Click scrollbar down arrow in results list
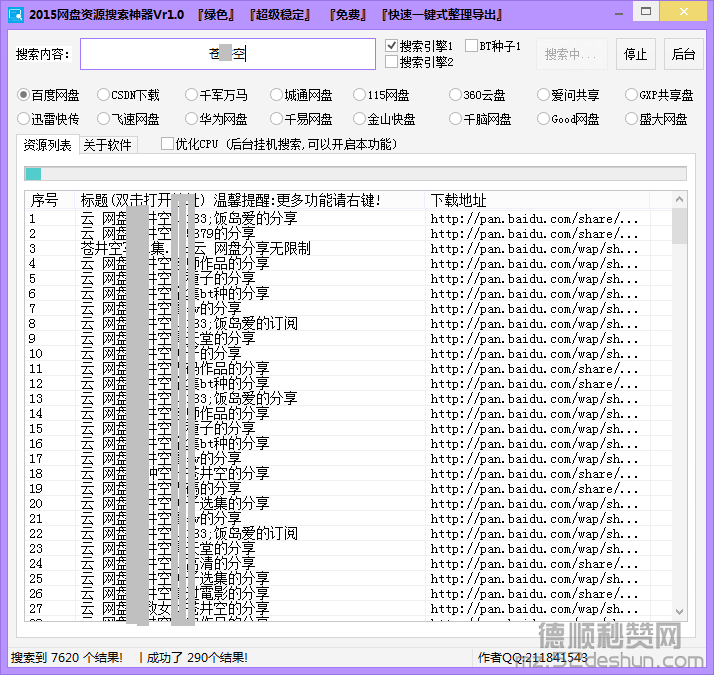 click(679, 612)
